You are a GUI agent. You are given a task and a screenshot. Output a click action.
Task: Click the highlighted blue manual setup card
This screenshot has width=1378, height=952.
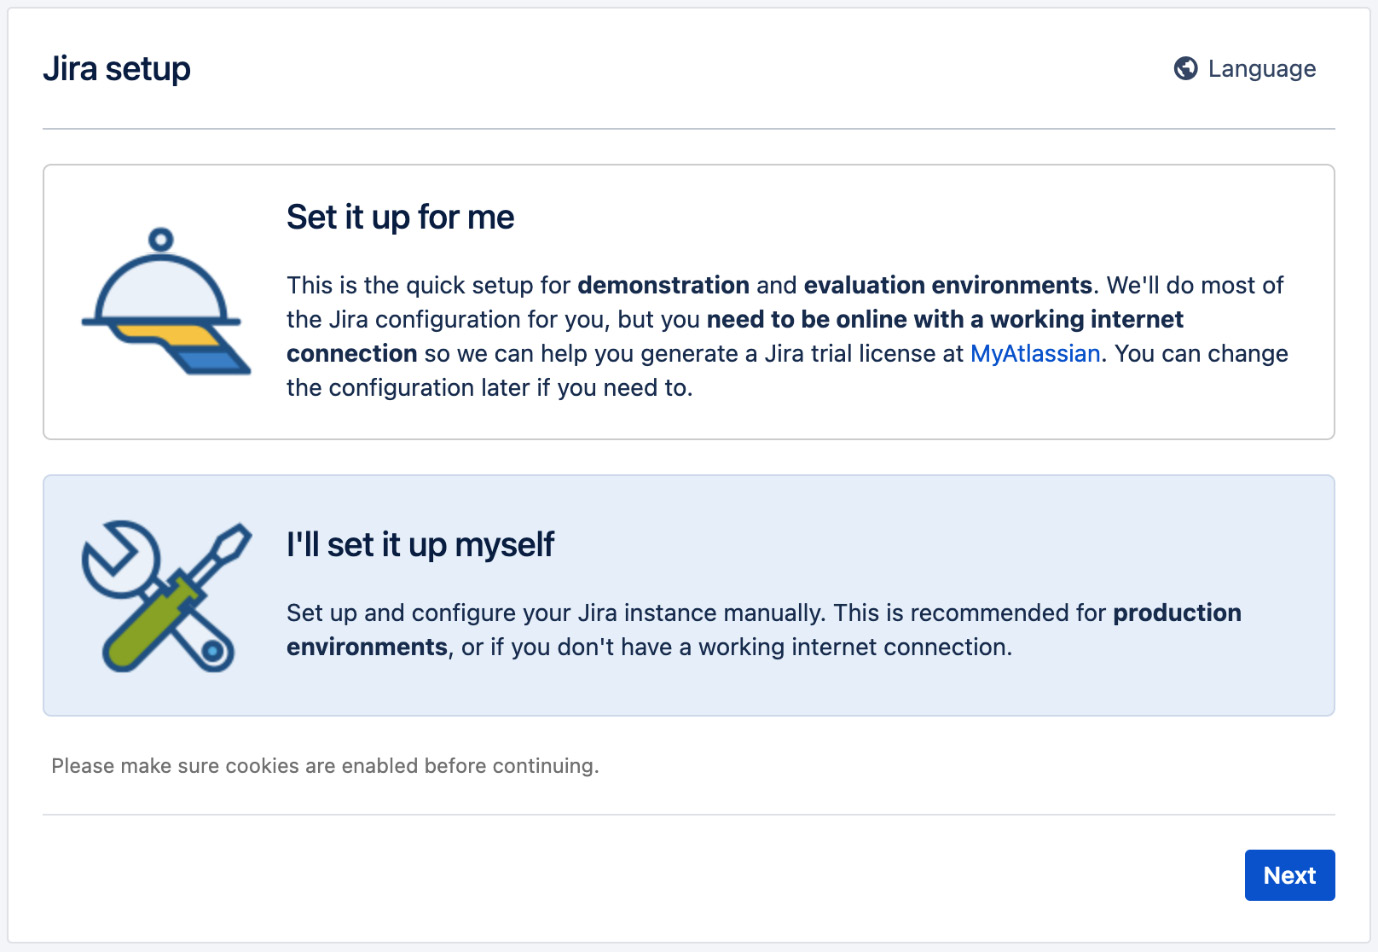pyautogui.click(x=688, y=594)
